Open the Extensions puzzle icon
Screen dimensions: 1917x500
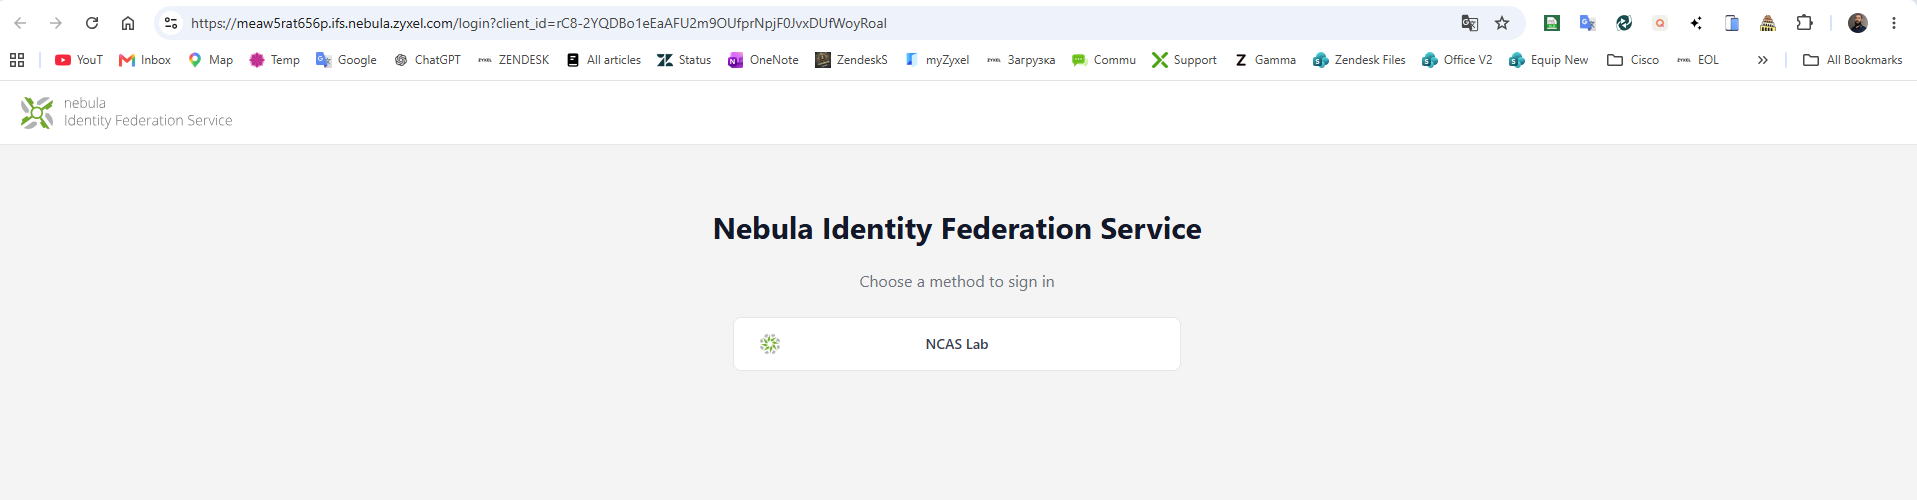pos(1804,23)
